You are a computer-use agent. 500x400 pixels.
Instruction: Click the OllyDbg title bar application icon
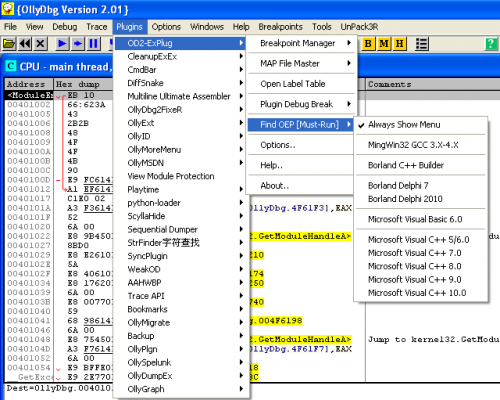pyautogui.click(x=7, y=9)
